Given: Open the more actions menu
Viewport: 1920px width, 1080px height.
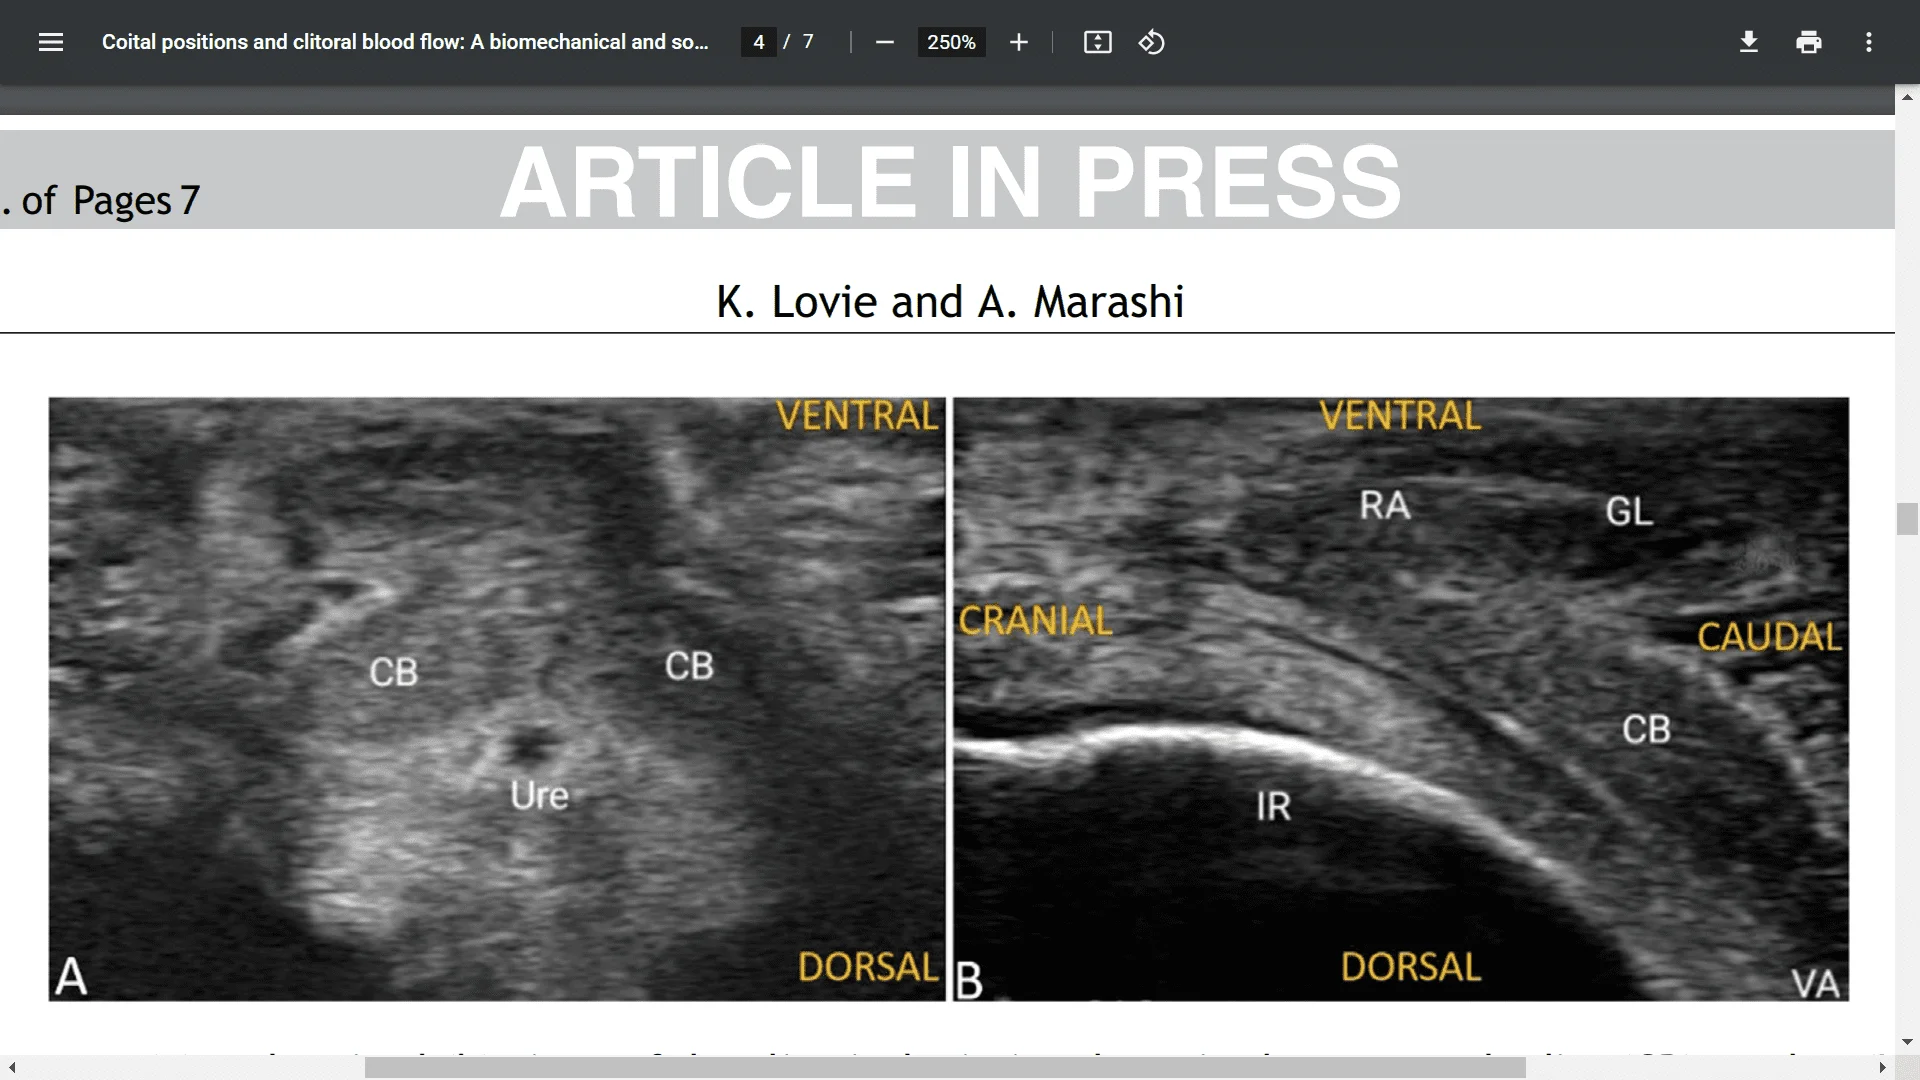Looking at the screenshot, I should (1869, 42).
